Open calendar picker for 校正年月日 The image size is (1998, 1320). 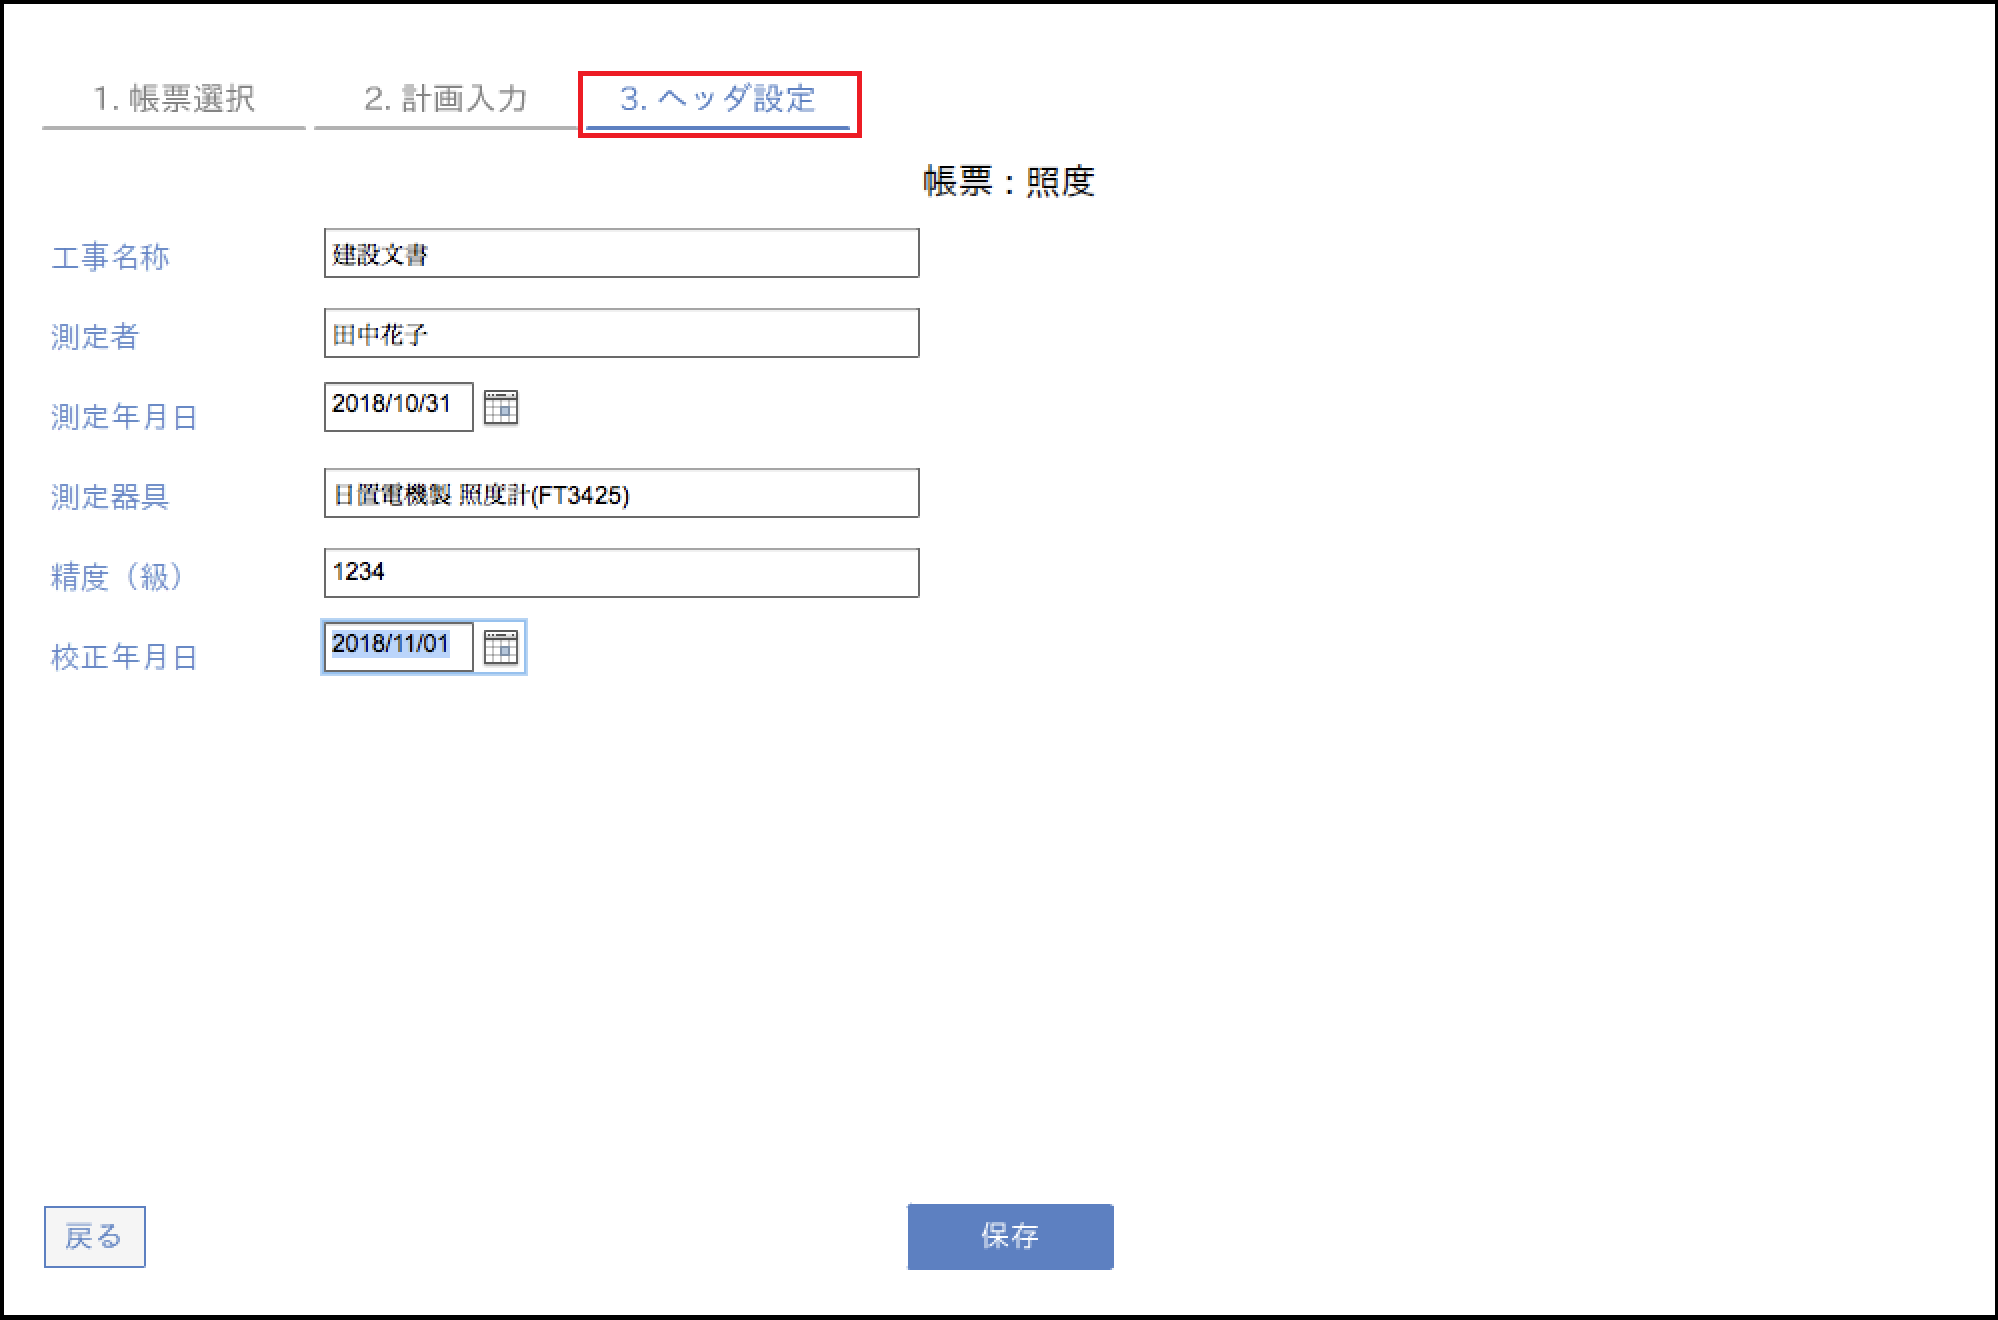point(500,647)
